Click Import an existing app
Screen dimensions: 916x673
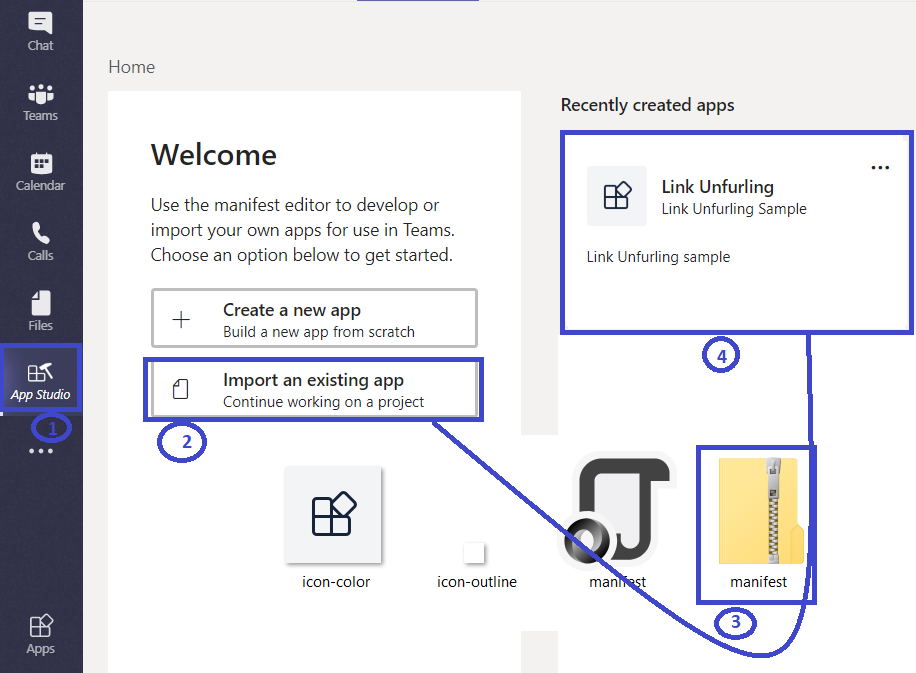(x=314, y=390)
